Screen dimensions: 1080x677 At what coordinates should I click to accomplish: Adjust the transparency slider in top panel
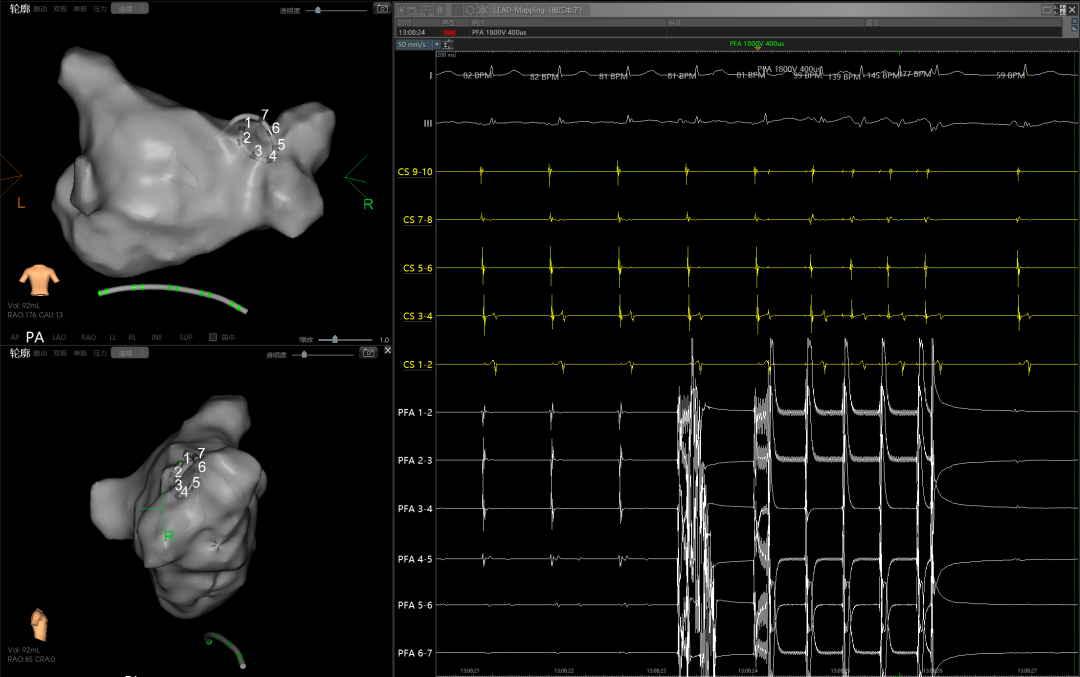(318, 9)
